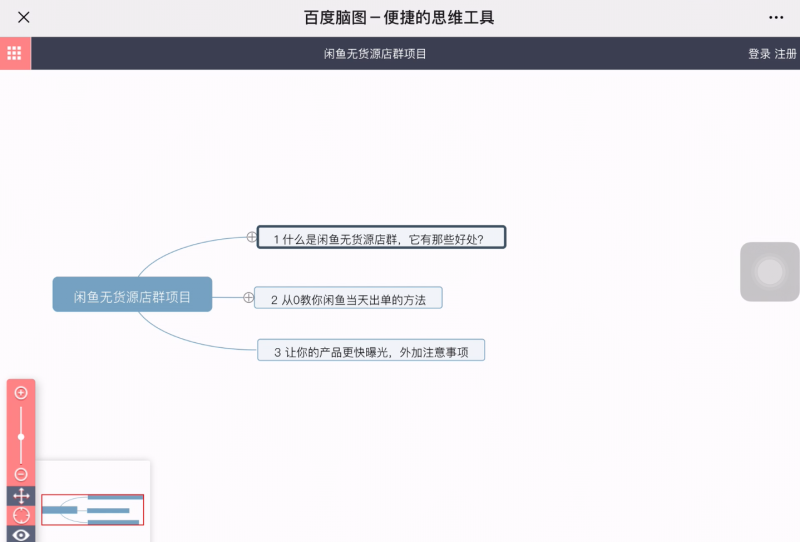Image resolution: width=800 pixels, height=542 pixels.
Task: Tap the floating assistive touch button
Action: pos(769,272)
